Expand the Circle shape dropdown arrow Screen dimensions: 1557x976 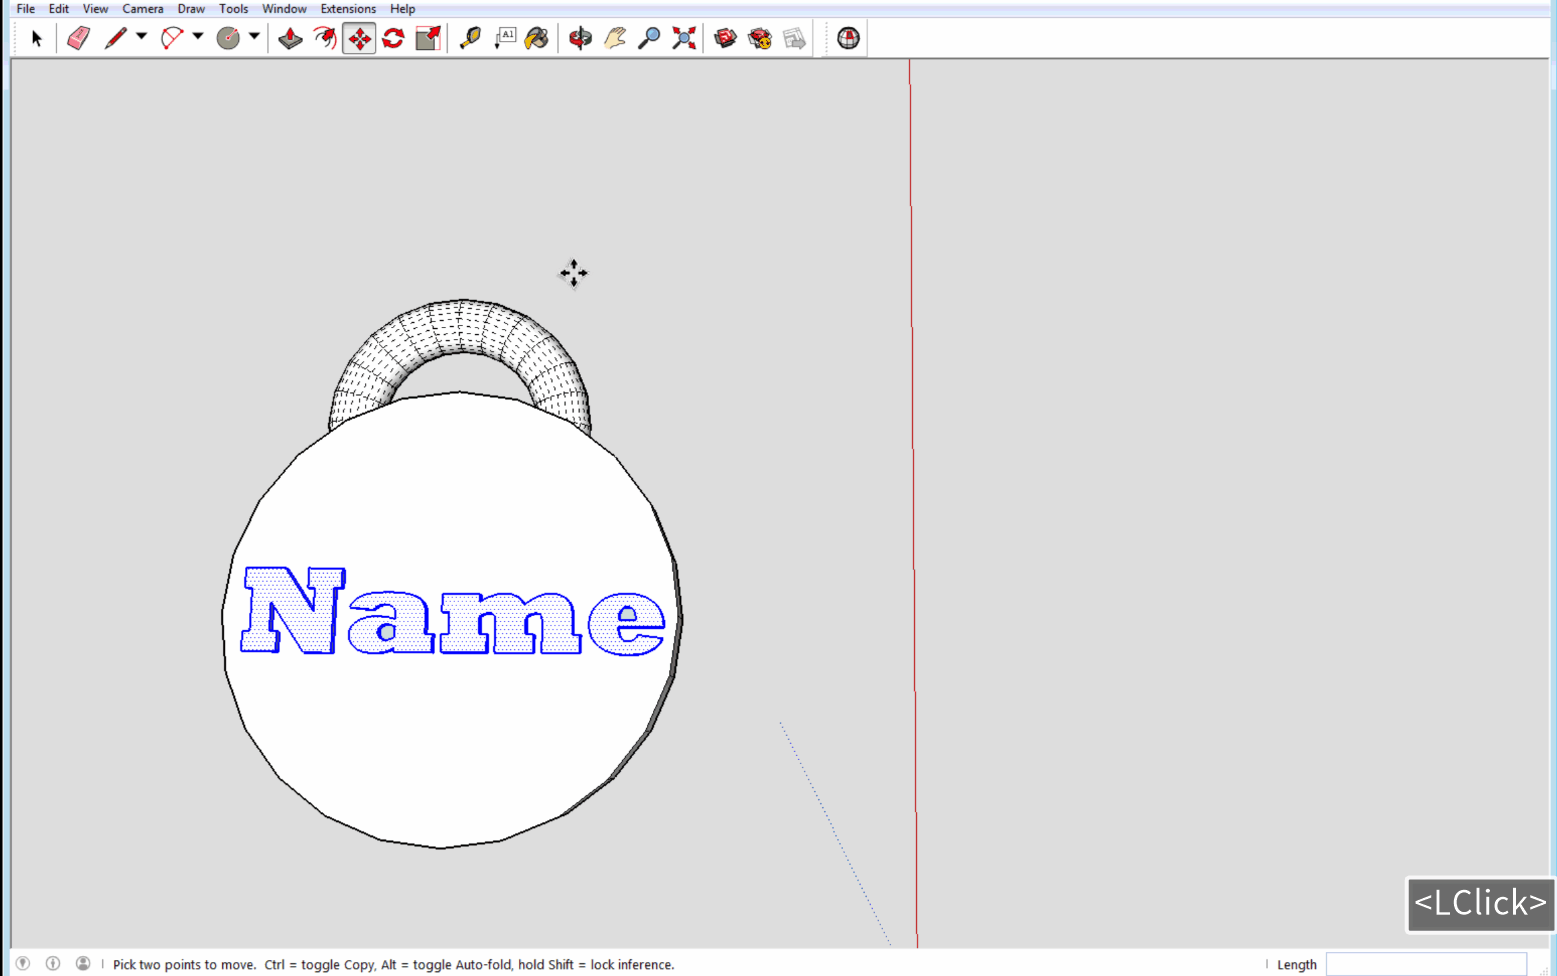coord(254,37)
